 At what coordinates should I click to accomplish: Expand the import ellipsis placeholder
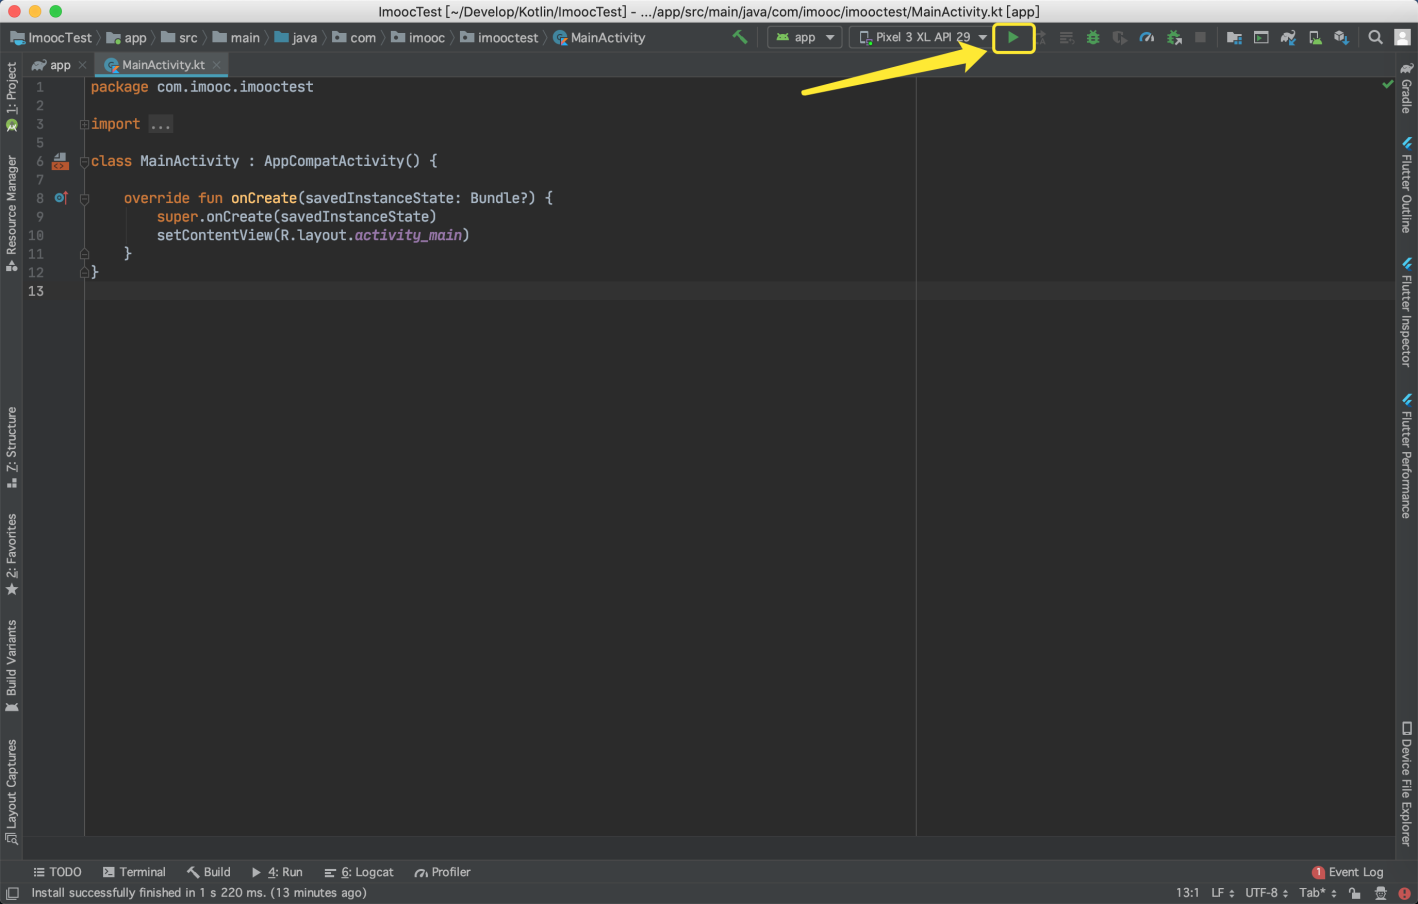(161, 124)
